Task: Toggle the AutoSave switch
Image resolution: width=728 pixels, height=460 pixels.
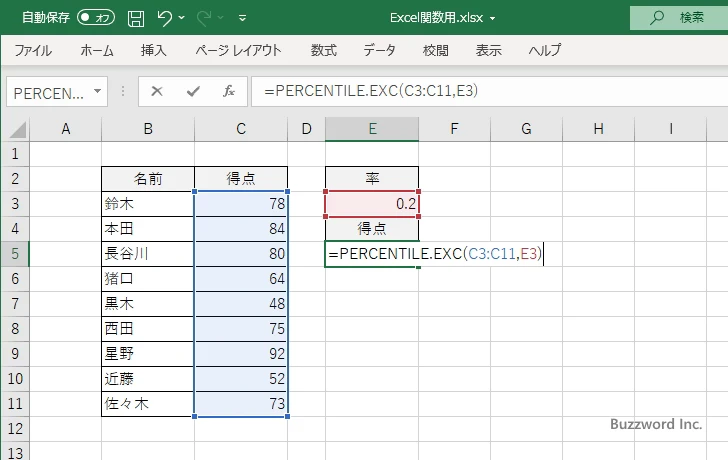Action: pyautogui.click(x=96, y=18)
